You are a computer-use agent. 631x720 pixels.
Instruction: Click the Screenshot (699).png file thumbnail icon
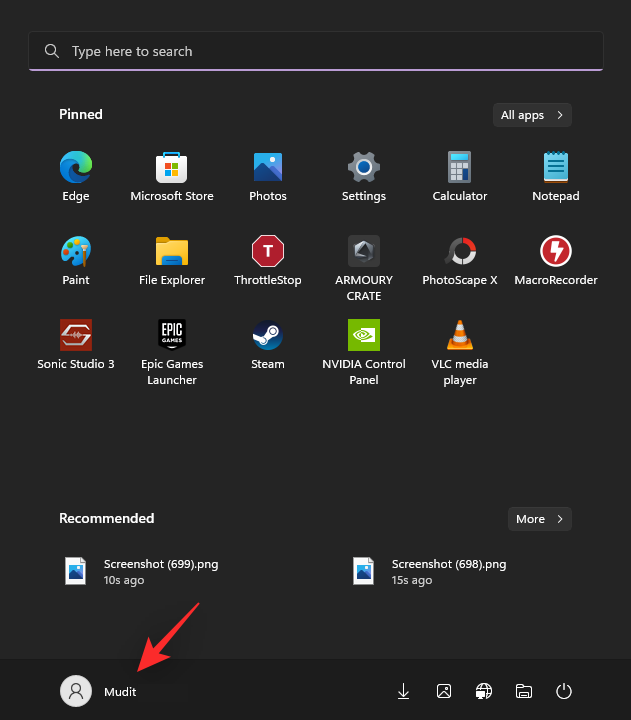point(76,571)
